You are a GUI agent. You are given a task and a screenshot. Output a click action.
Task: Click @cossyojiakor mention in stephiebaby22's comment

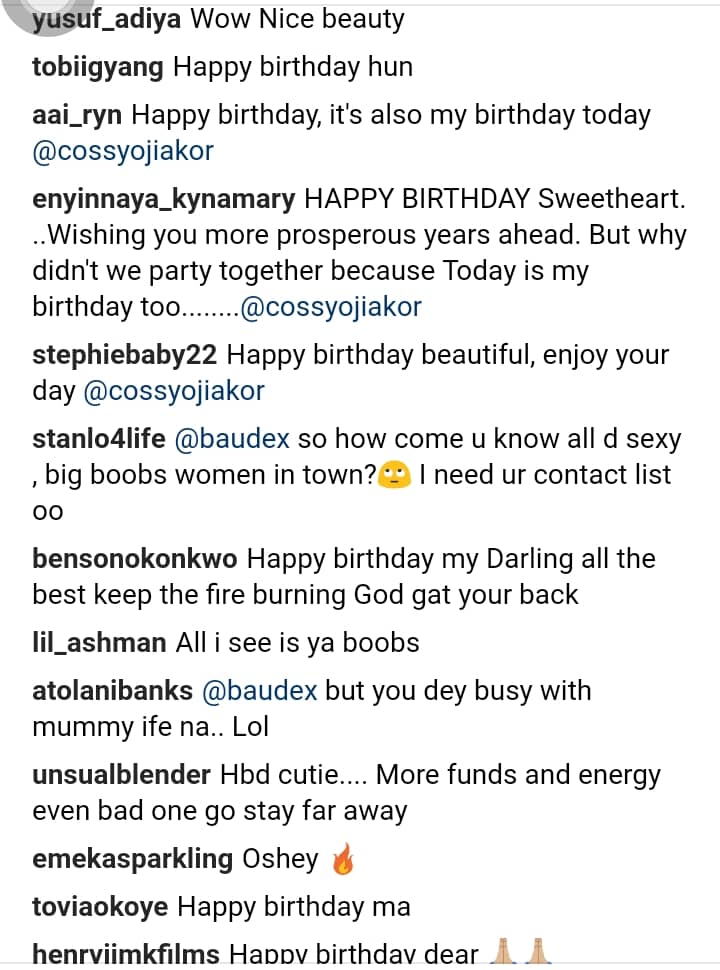(175, 391)
